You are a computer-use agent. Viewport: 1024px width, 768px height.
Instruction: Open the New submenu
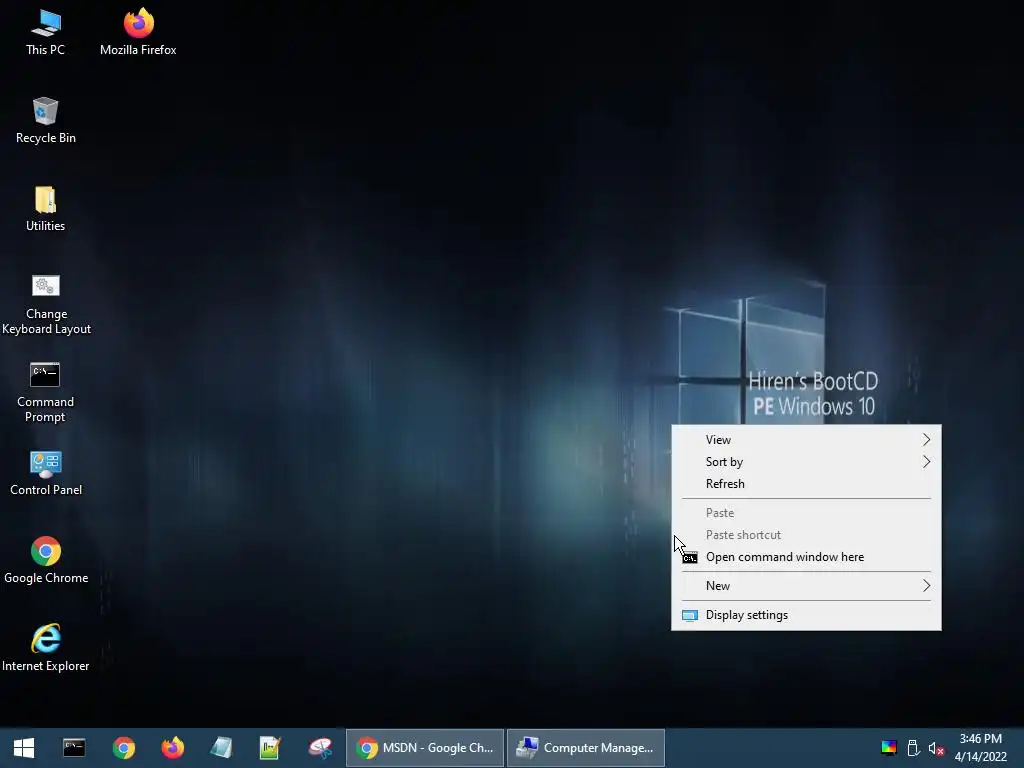pos(806,586)
